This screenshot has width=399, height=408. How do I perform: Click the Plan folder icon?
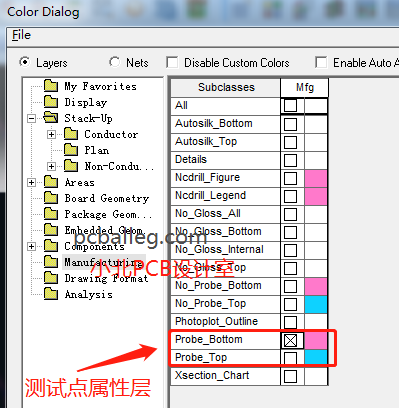[71, 150]
